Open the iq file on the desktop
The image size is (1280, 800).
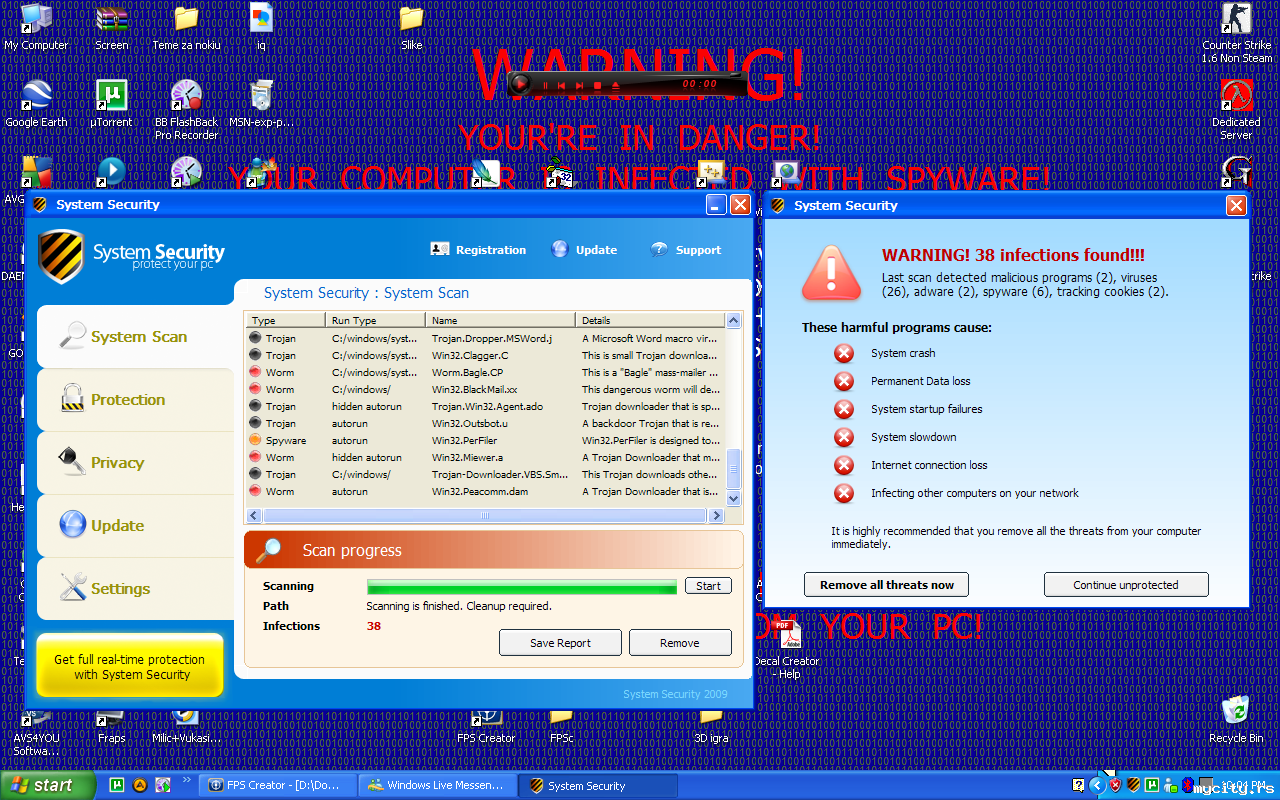pyautogui.click(x=261, y=27)
